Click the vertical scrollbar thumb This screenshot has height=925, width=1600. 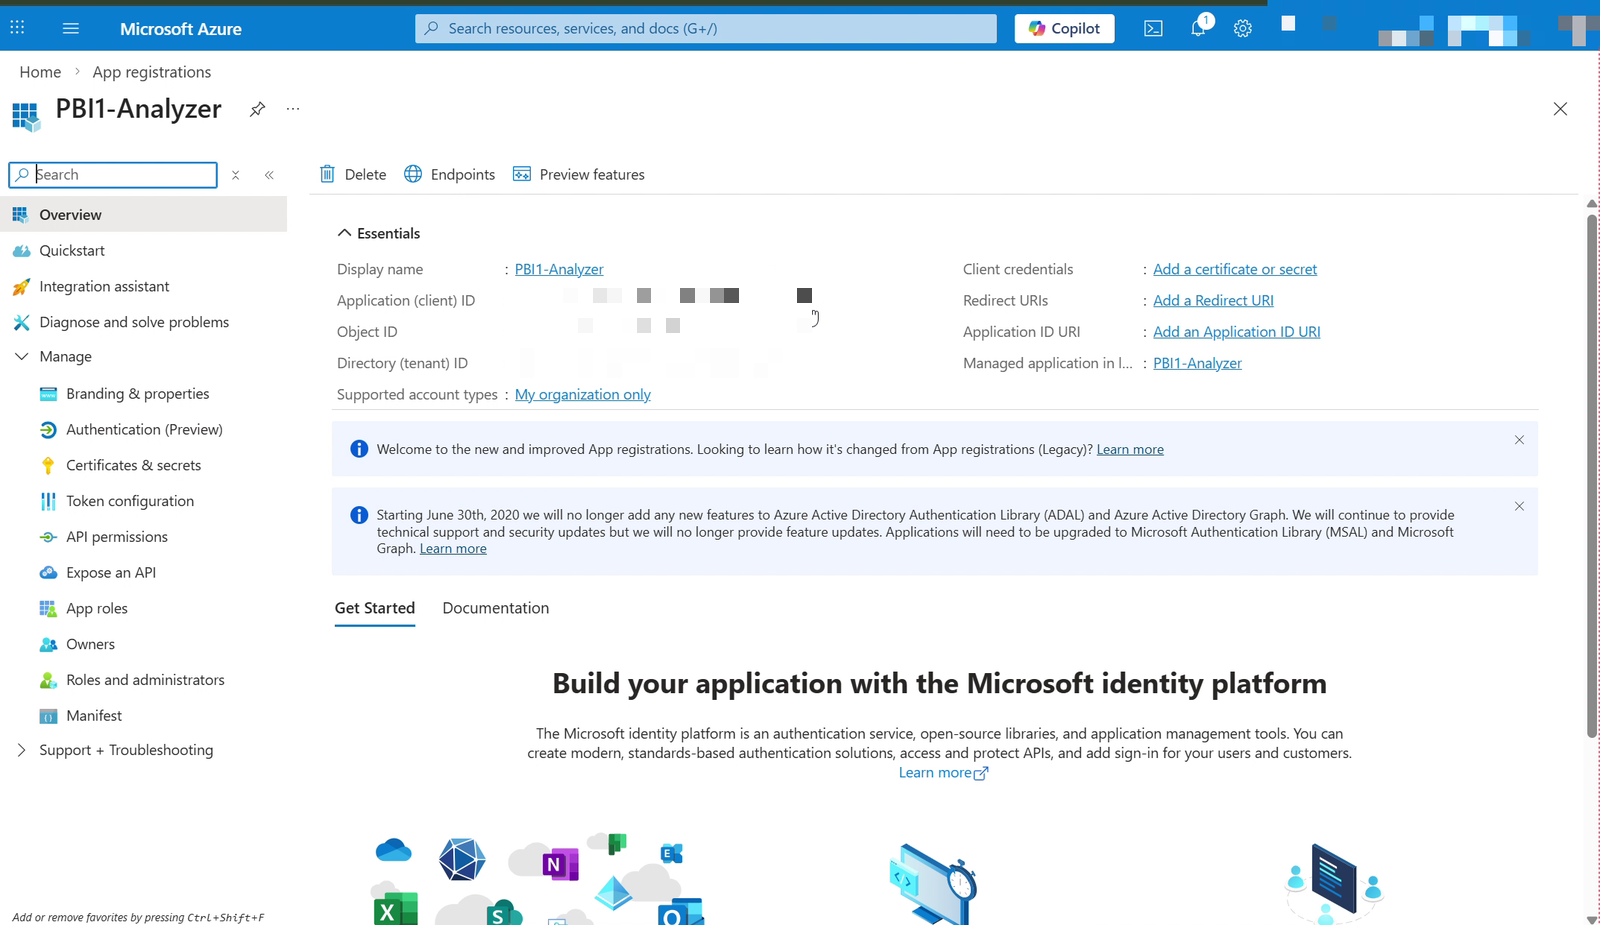(x=1592, y=475)
